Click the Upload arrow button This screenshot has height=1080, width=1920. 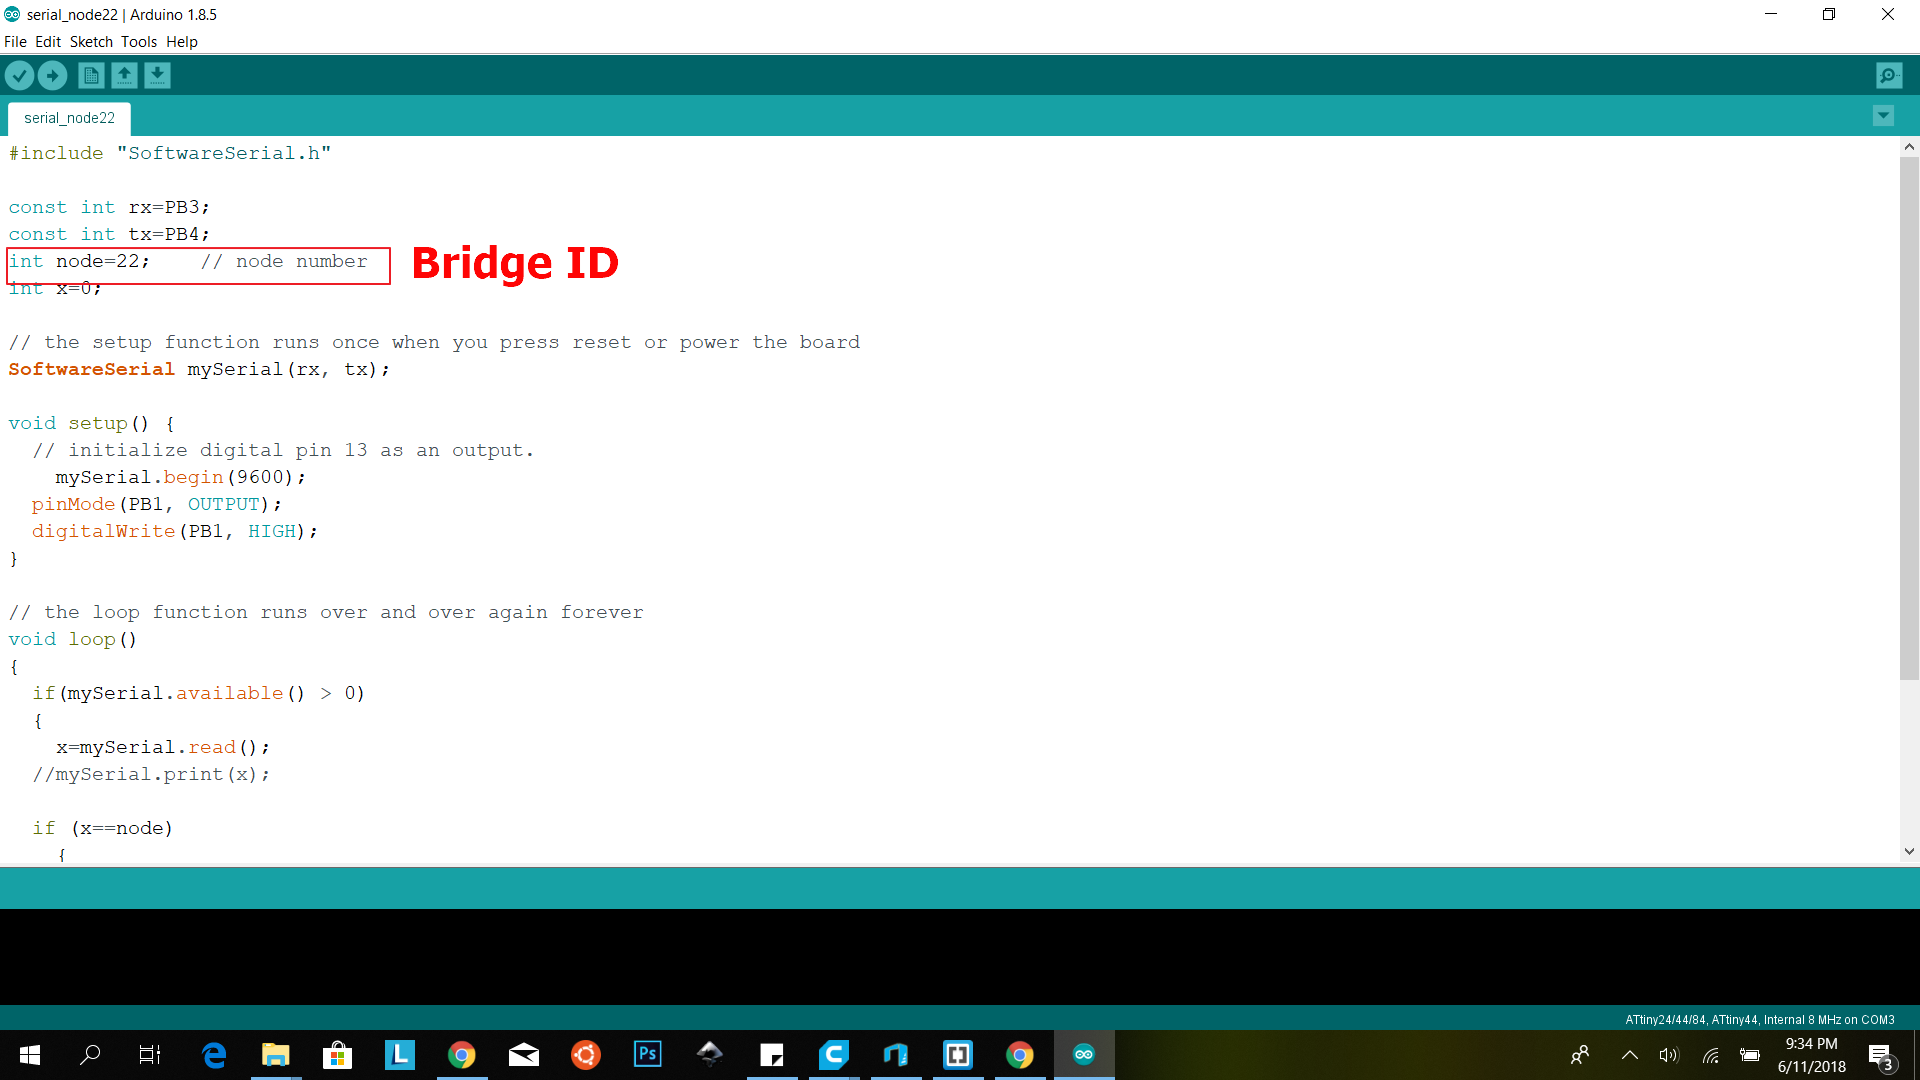pos(52,75)
